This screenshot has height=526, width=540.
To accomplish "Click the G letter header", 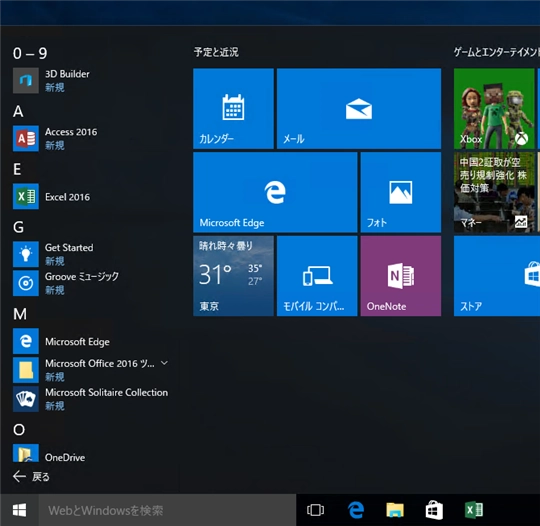I will (x=19, y=227).
